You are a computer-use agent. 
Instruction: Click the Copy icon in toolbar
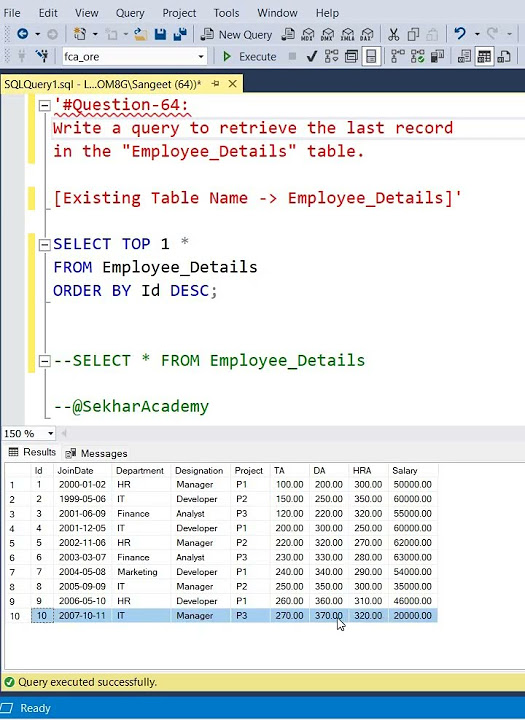click(413, 34)
